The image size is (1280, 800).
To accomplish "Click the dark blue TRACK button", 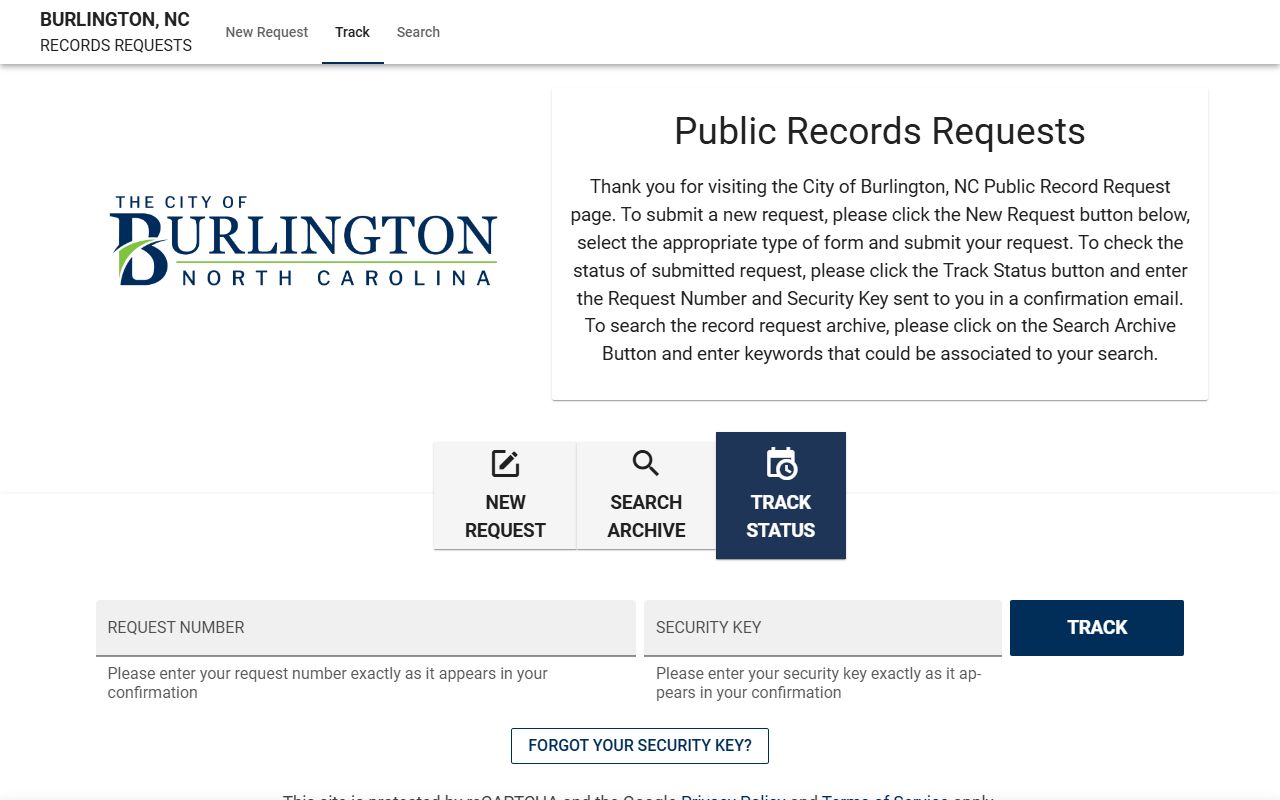I will tap(1097, 628).
